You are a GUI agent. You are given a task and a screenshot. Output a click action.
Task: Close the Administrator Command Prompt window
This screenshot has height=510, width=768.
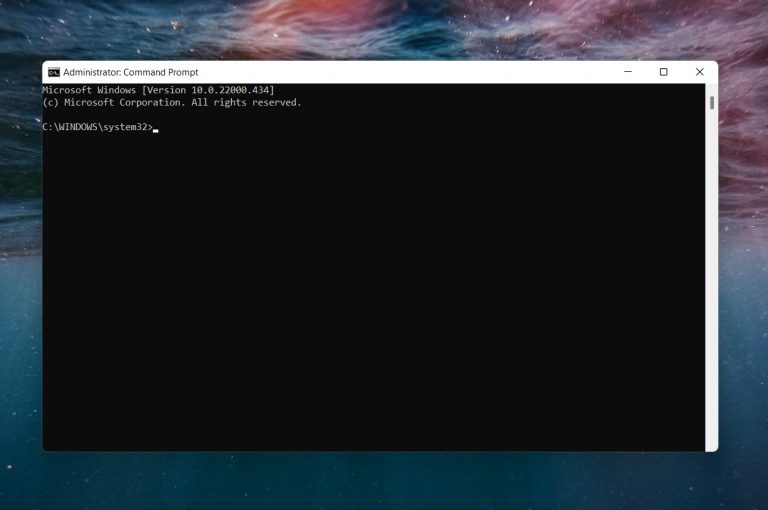coord(699,72)
